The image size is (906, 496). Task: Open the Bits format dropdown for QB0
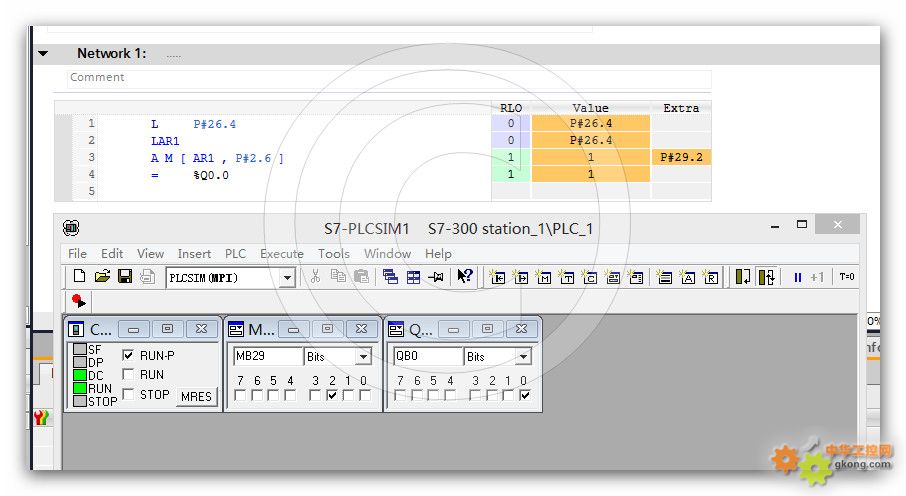pos(523,356)
